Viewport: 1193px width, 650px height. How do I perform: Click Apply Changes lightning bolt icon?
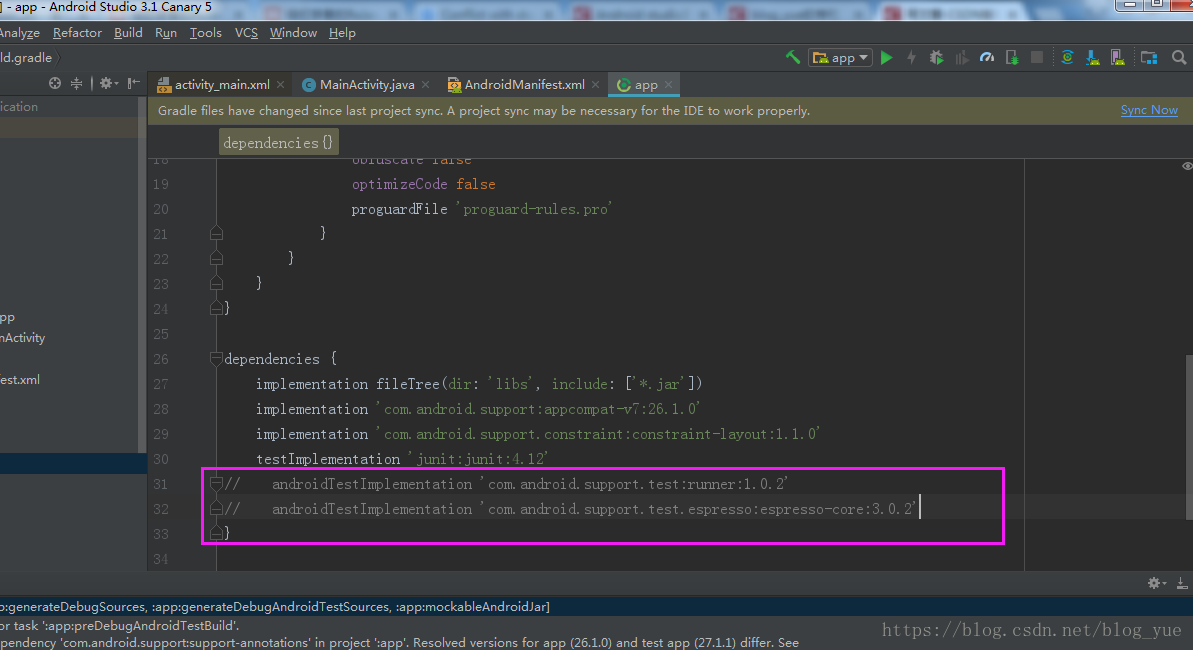[911, 58]
